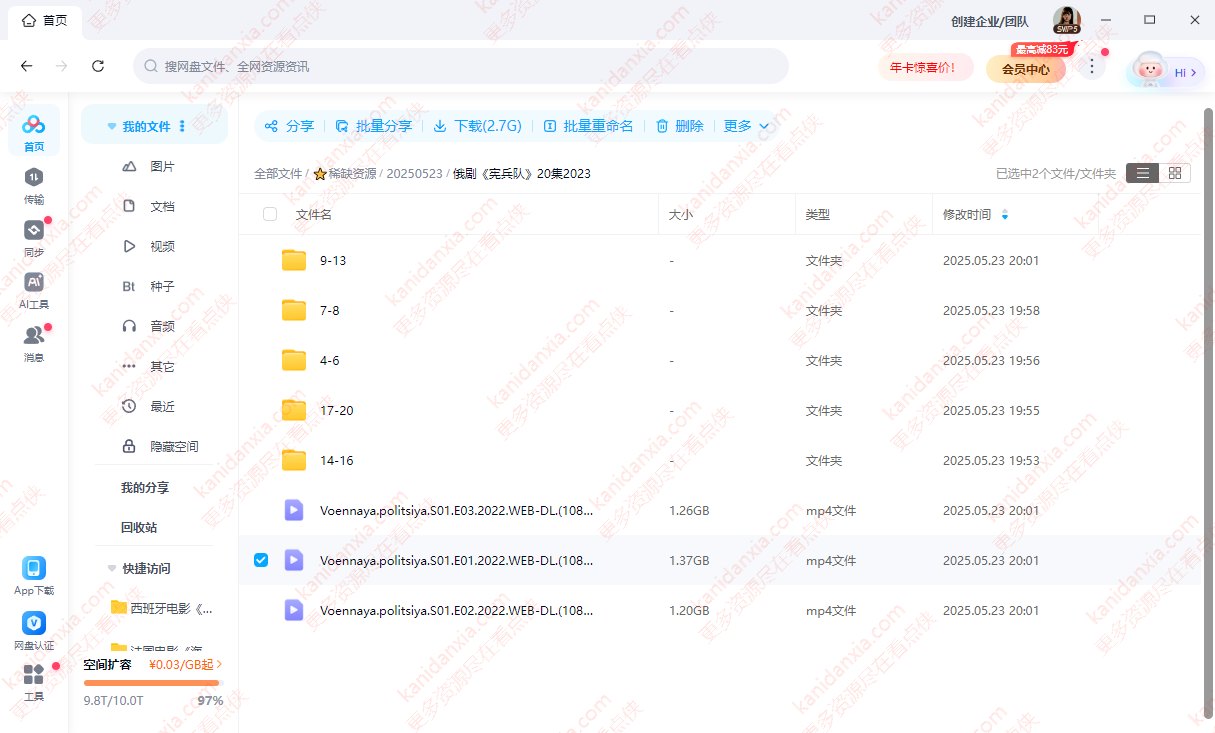Open the user avatar in title bar

[1067, 20]
